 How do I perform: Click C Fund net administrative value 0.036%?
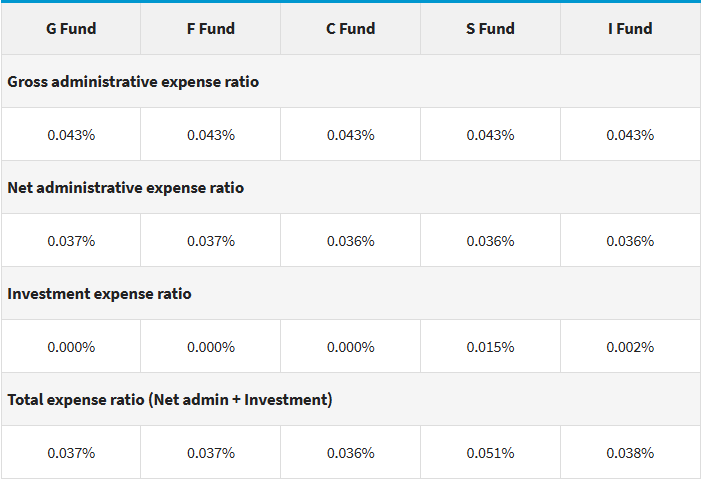click(x=351, y=241)
